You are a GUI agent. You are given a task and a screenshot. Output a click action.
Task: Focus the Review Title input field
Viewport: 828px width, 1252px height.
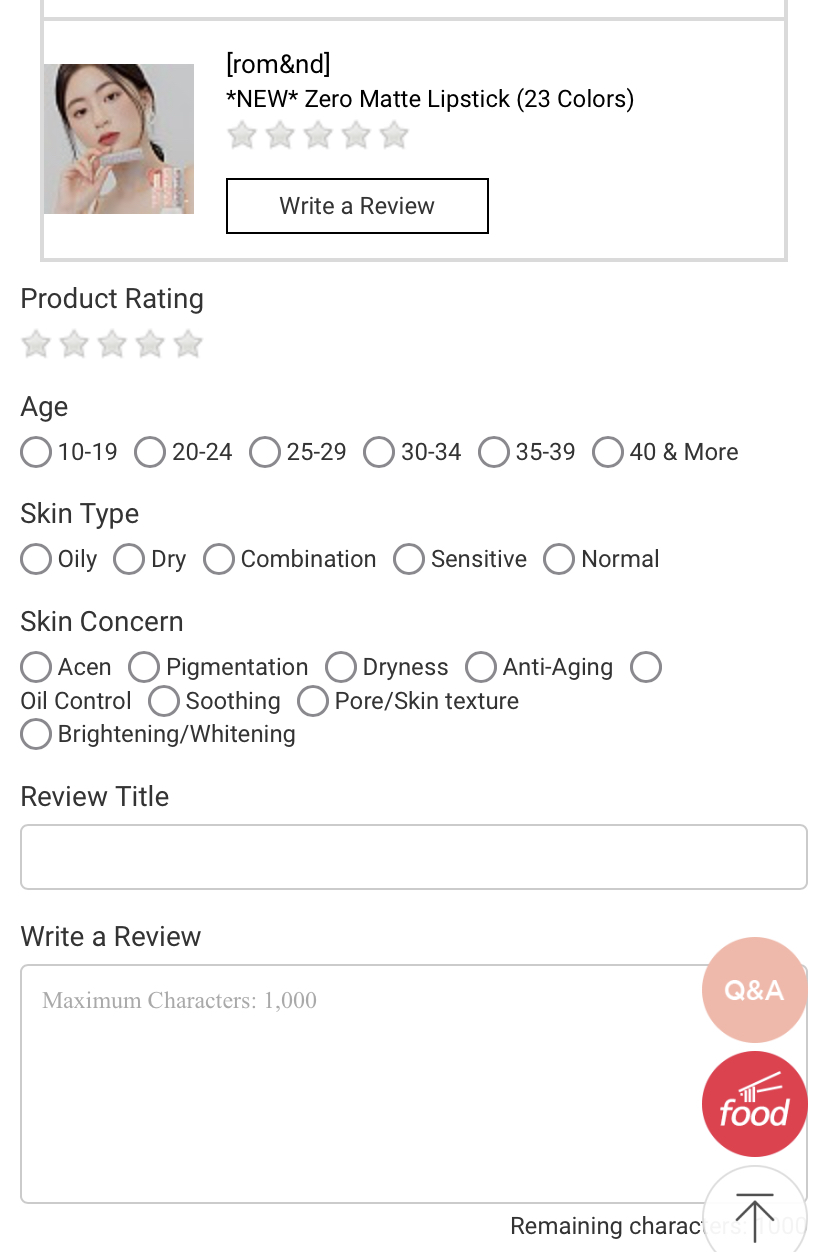tap(413, 857)
